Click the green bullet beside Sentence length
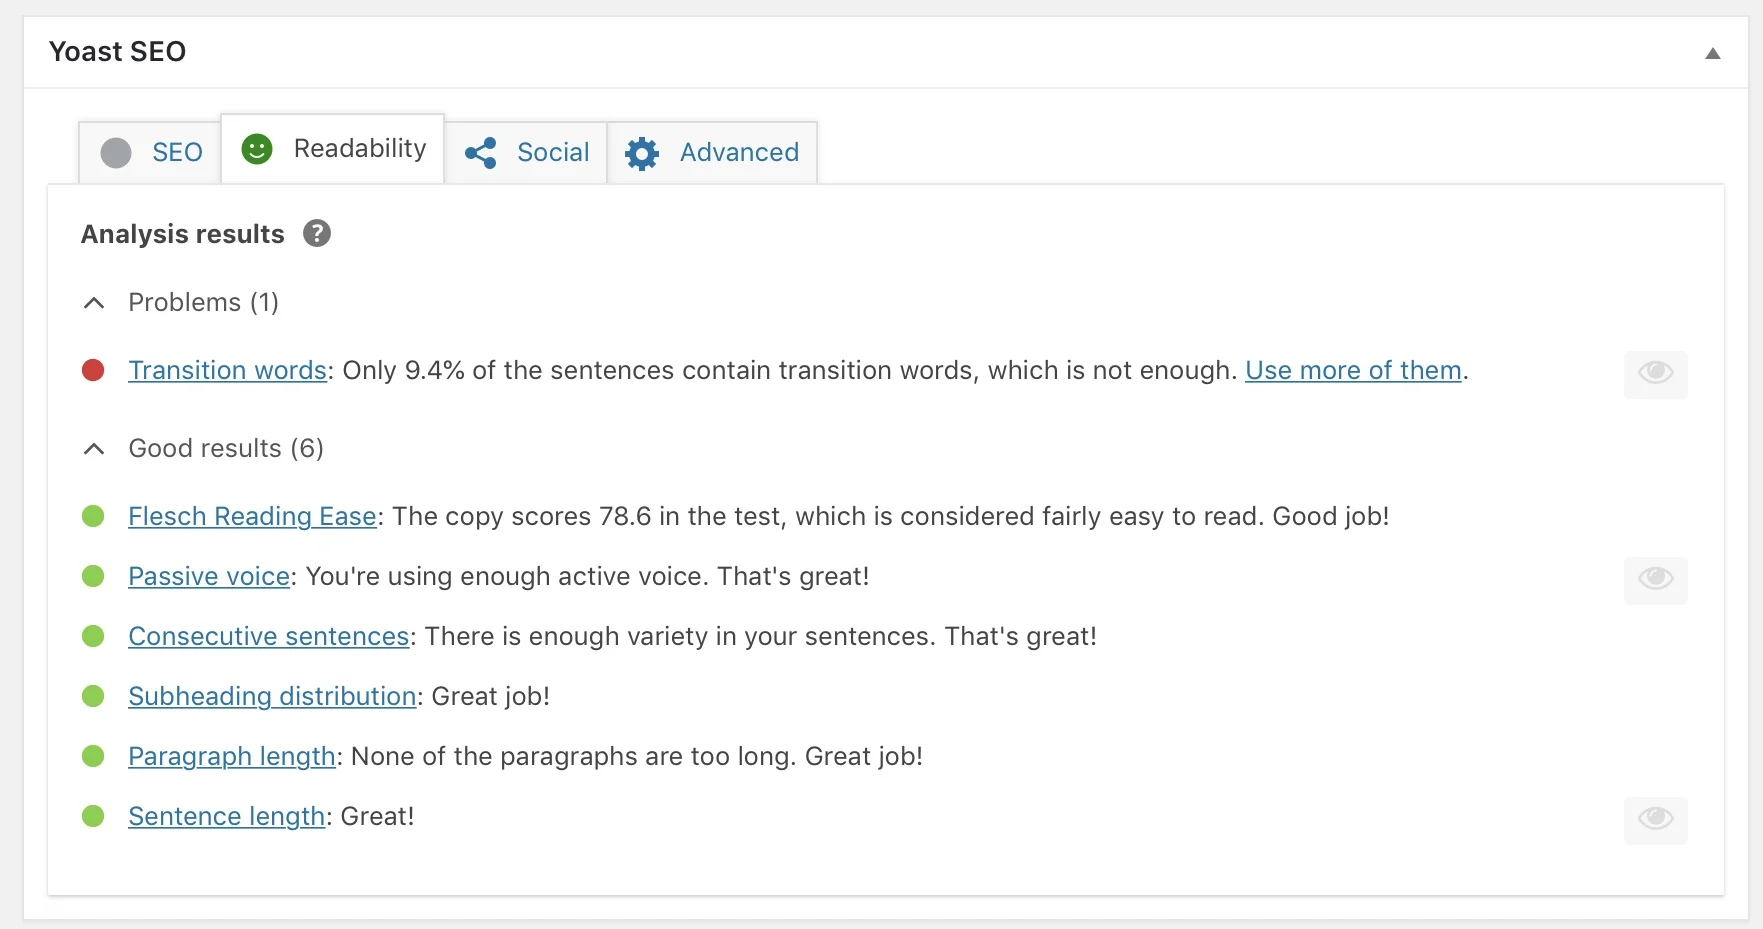The width and height of the screenshot is (1763, 929). click(x=93, y=816)
